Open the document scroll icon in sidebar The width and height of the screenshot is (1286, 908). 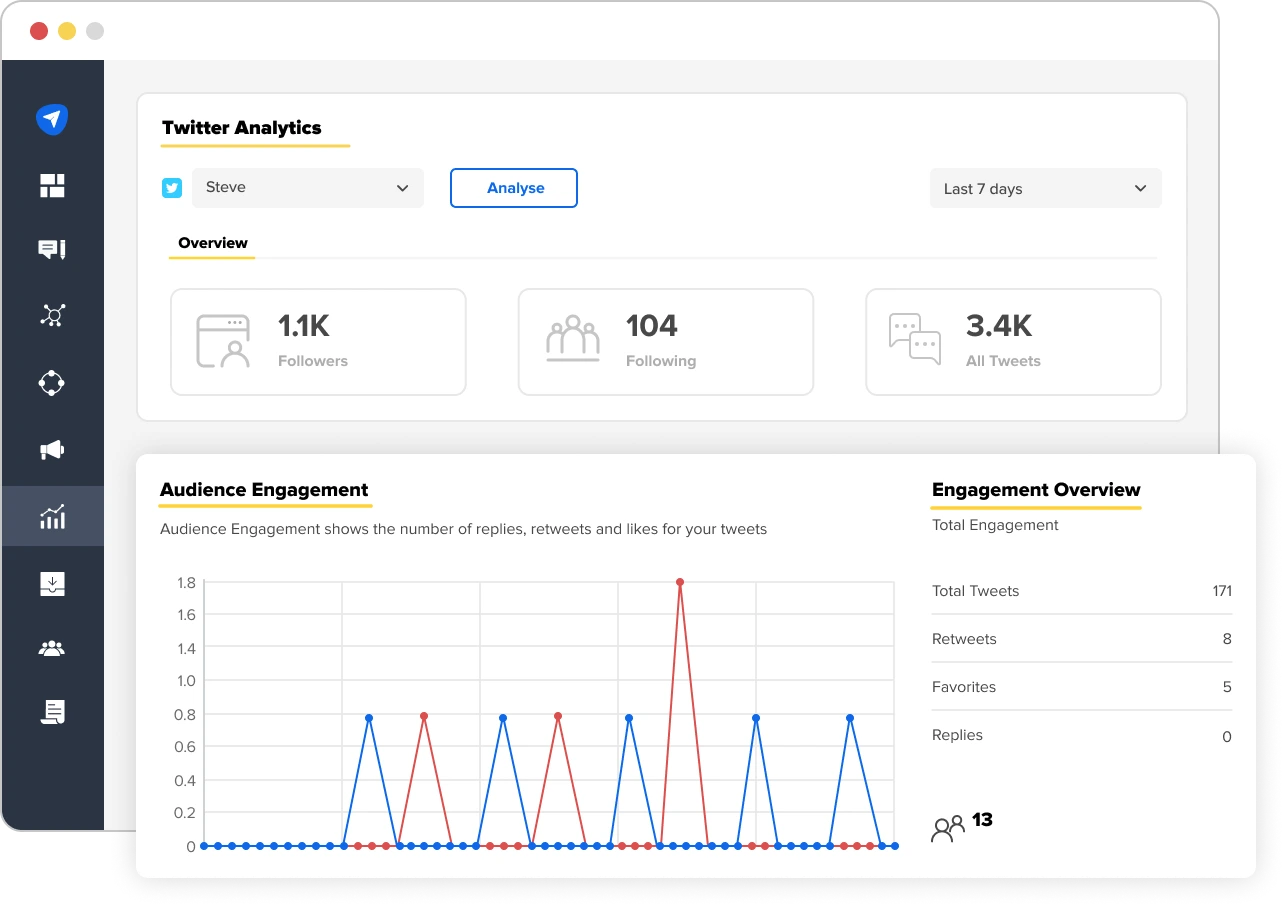coord(52,711)
